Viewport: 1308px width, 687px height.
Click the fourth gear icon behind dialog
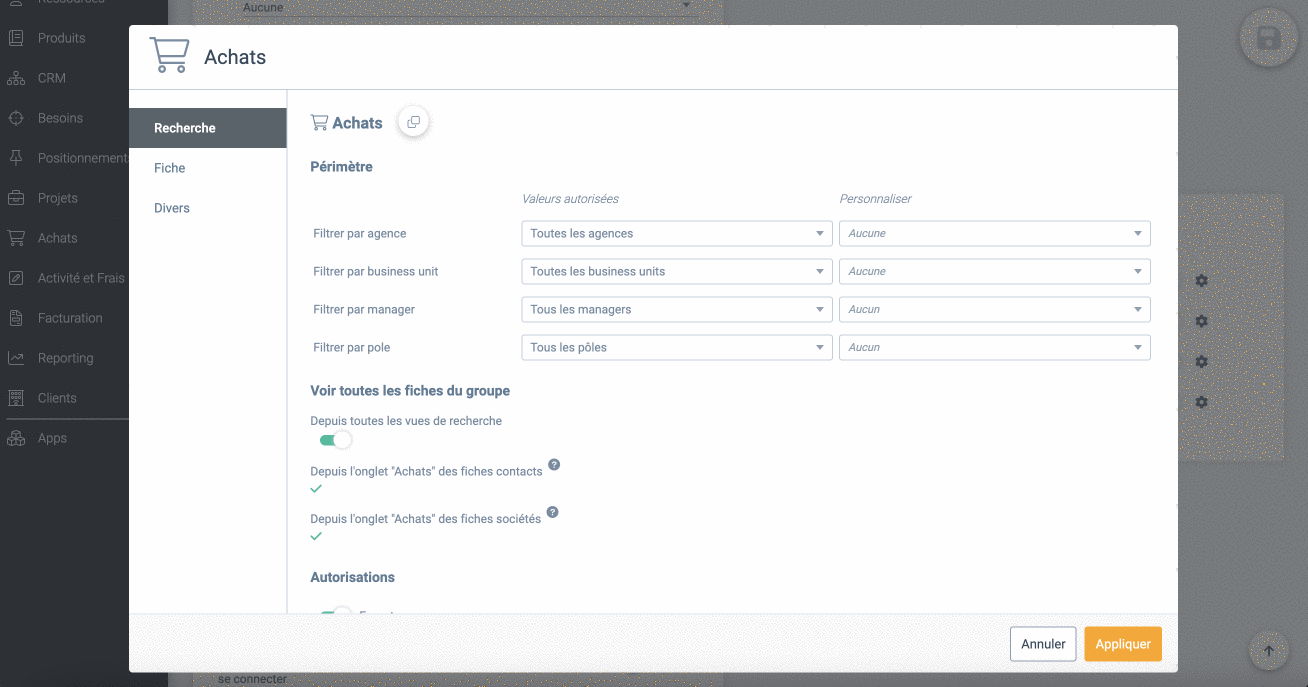pyautogui.click(x=1202, y=402)
